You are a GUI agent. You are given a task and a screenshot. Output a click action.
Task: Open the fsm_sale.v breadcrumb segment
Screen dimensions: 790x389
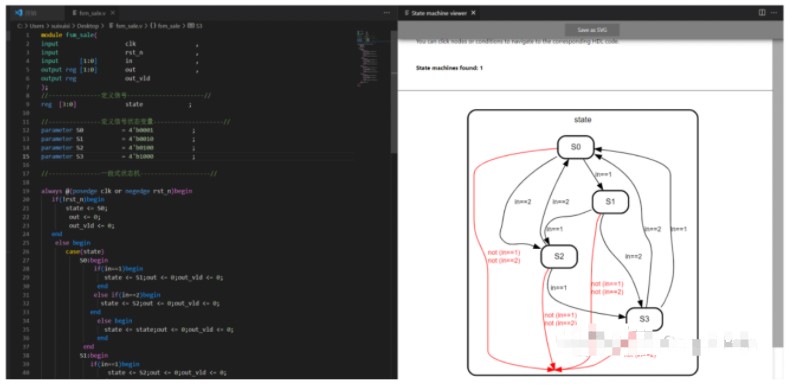[125, 25]
